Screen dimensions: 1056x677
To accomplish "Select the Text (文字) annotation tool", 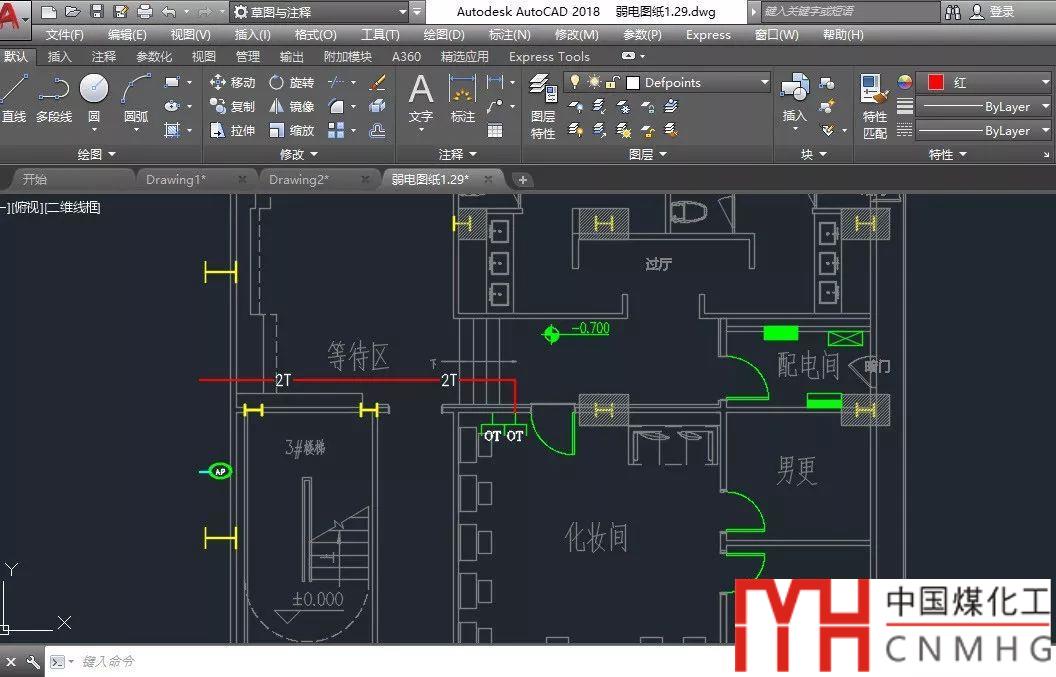I will tap(421, 100).
